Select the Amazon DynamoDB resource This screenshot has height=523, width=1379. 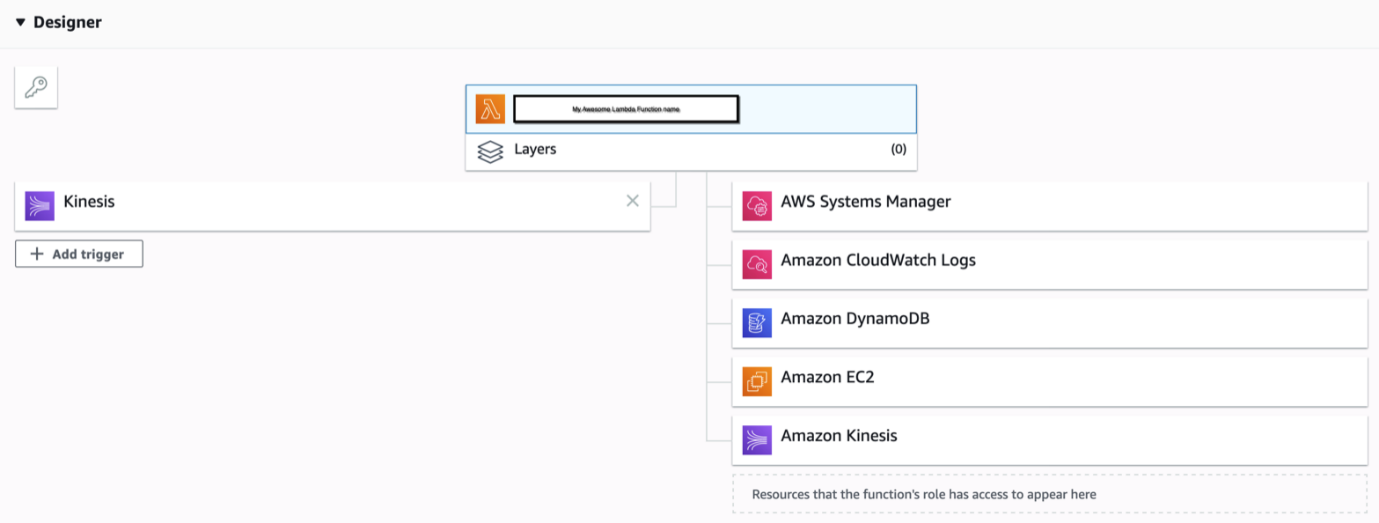pos(1049,322)
